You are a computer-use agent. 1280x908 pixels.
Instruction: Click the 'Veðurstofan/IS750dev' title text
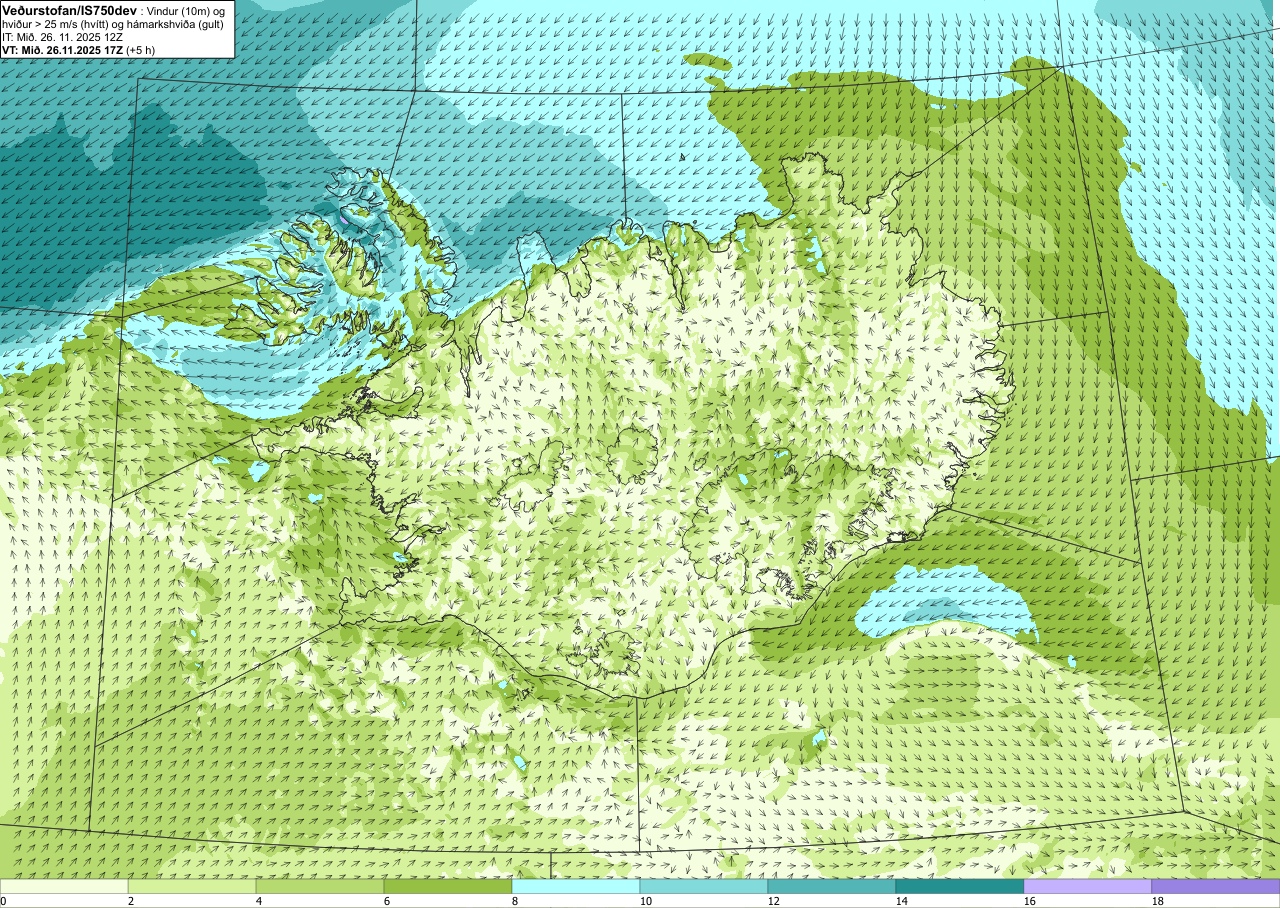point(70,9)
